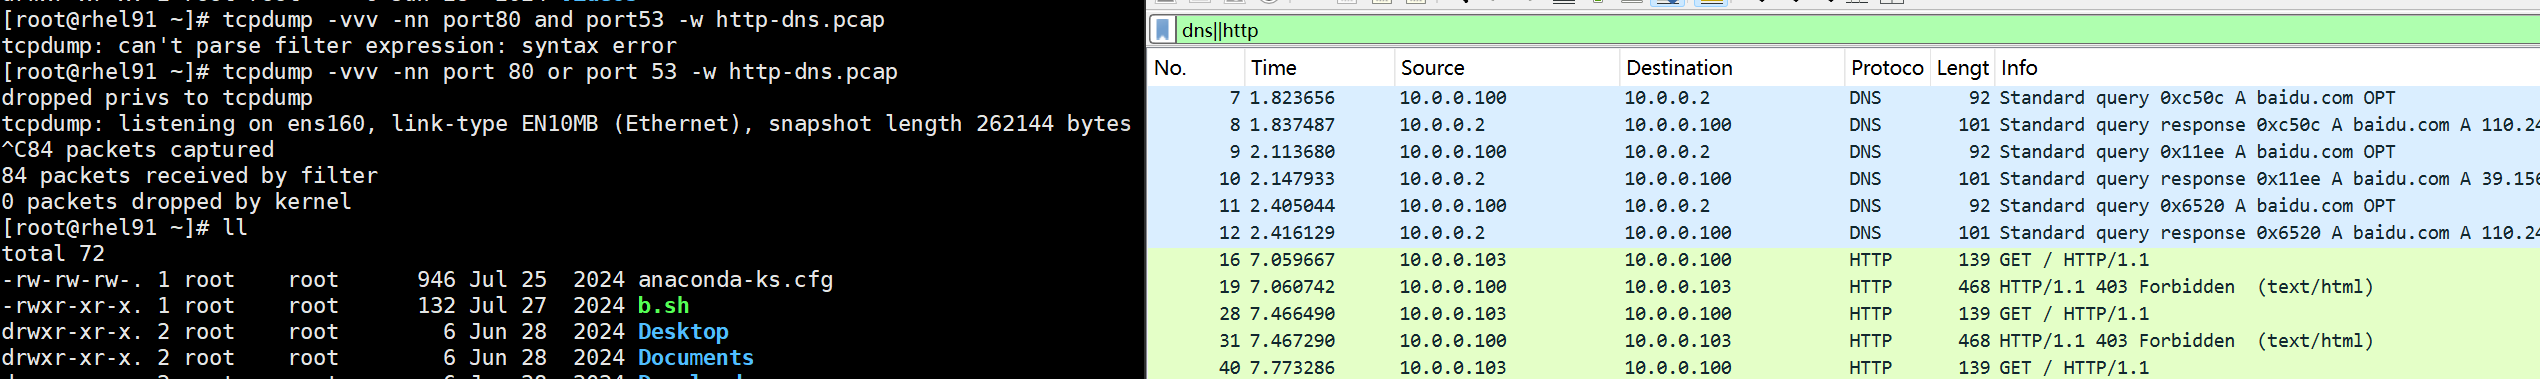Select packet 19 HTTP 403 Forbidden
The image size is (2540, 379).
(x=1843, y=287)
